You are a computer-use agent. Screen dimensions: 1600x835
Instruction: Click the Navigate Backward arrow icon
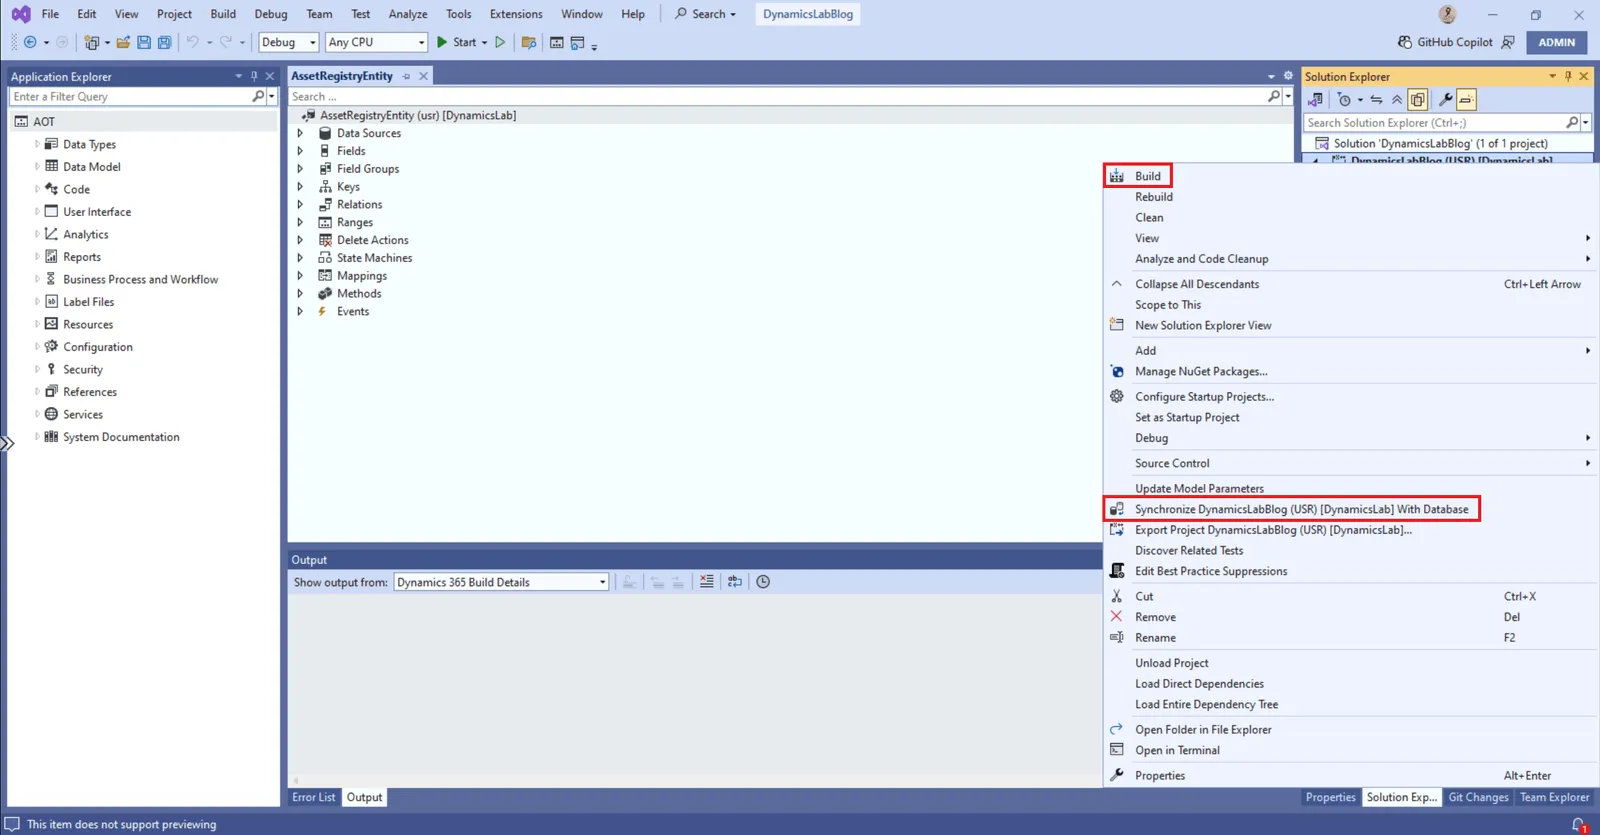30,42
